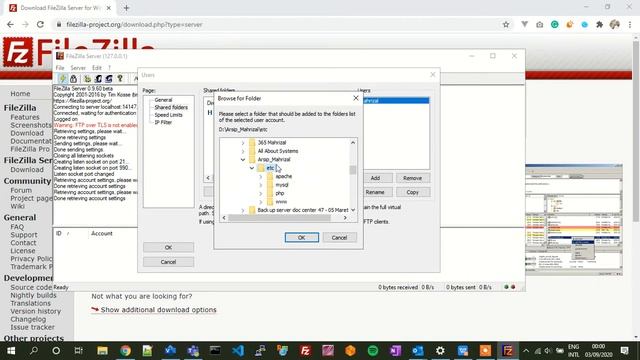Open File Explorer from the taskbar
The height and width of the screenshot is (360, 640).
click(102, 351)
